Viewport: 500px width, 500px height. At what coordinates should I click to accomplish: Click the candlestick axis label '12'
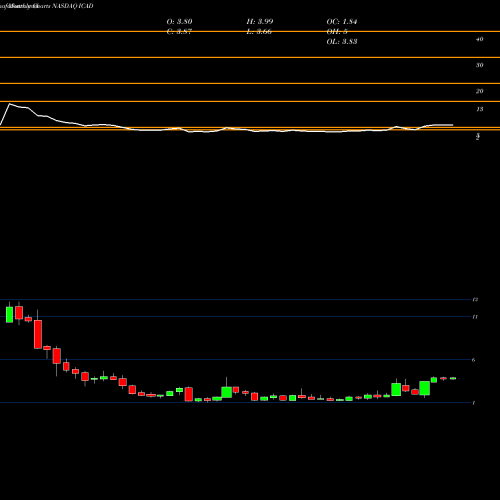475,300
